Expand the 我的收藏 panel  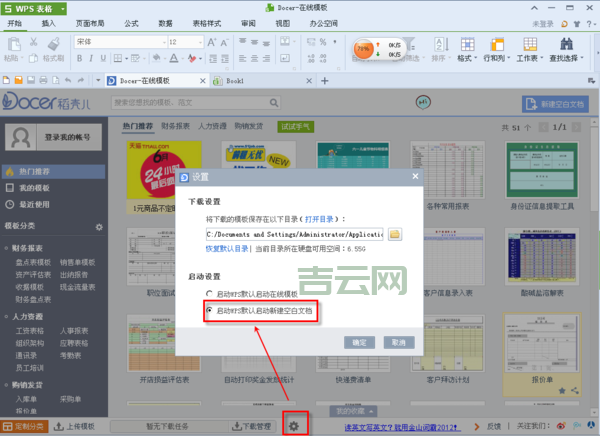click(x=353, y=411)
